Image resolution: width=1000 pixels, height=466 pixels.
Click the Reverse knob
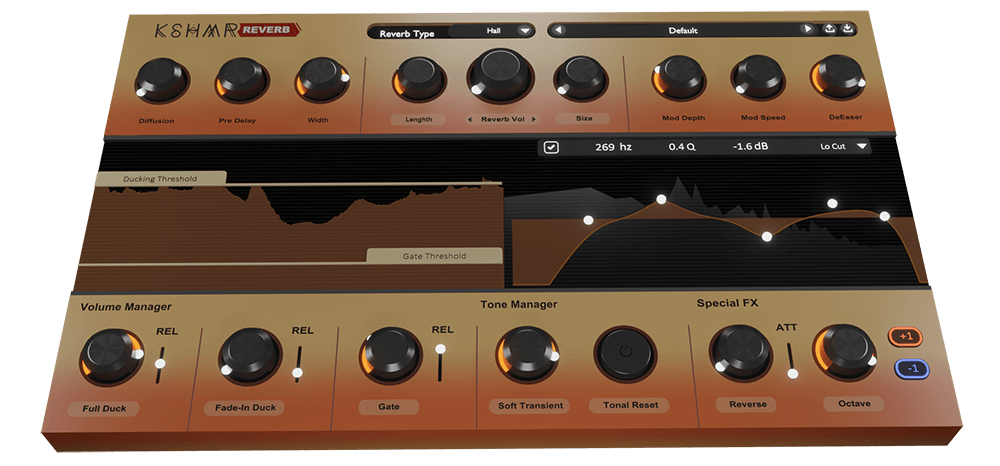pos(741,353)
